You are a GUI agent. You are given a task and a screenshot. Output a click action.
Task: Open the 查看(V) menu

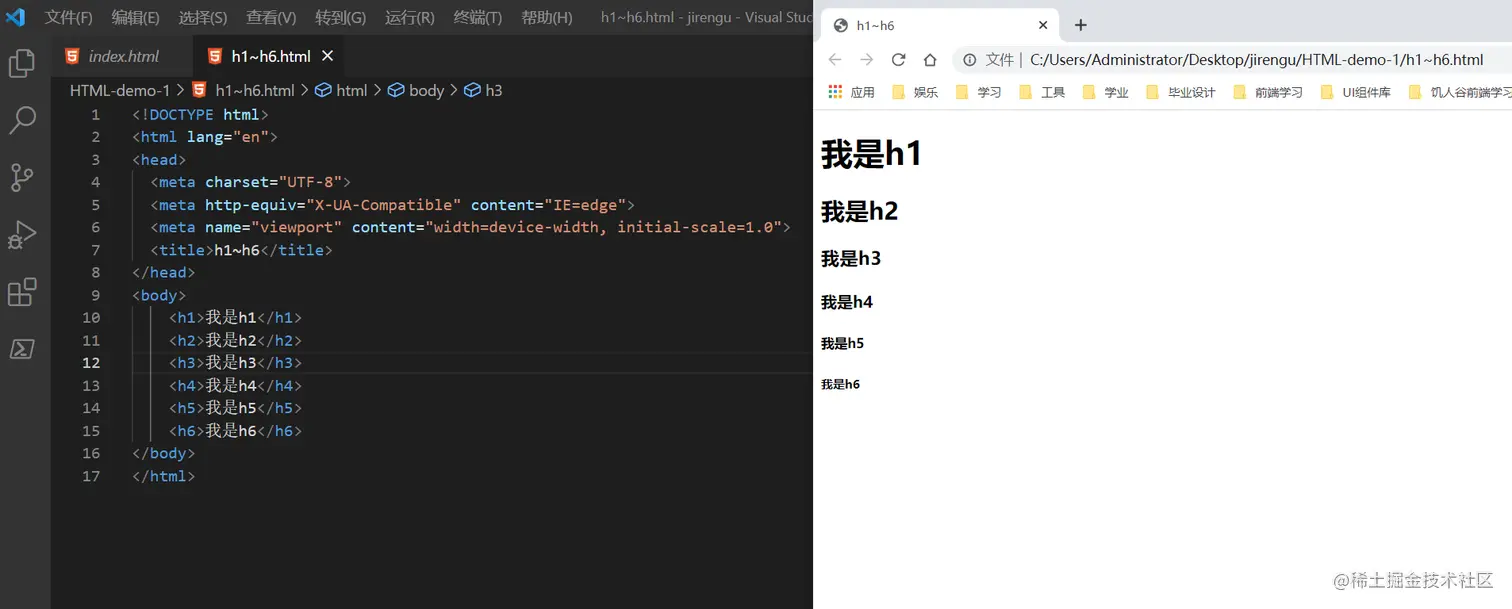point(271,18)
